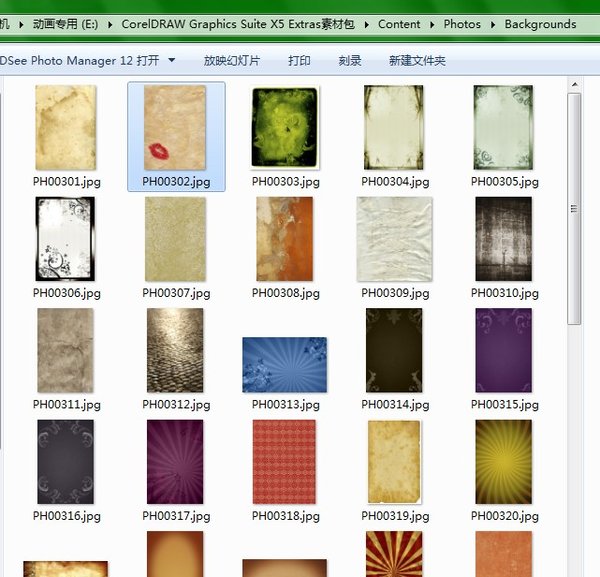
Task: Click the PH00310.jpg file name
Action: (x=504, y=293)
